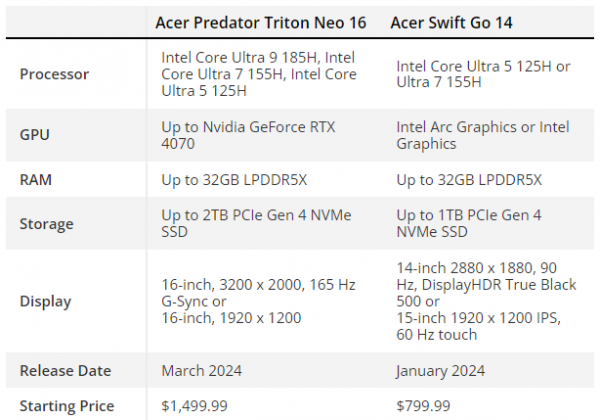Click the Storage row label
This screenshot has width=600, height=420.
tap(46, 224)
